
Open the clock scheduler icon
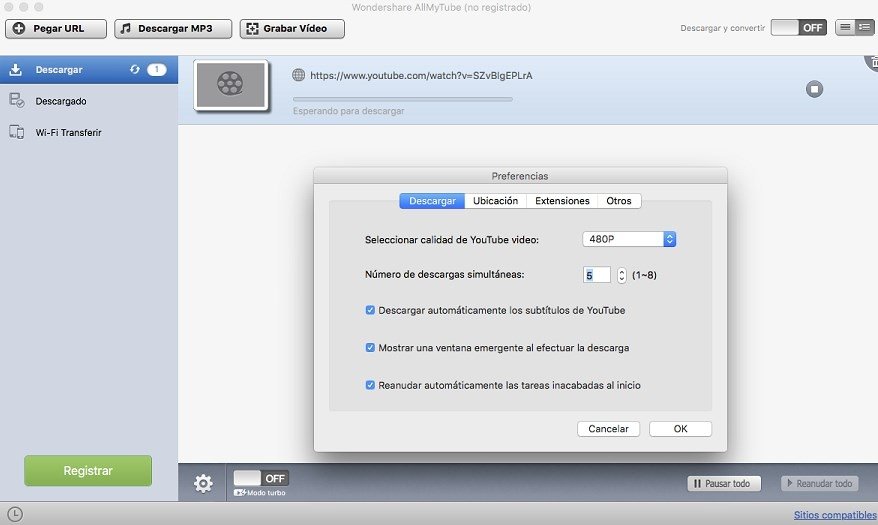point(15,514)
